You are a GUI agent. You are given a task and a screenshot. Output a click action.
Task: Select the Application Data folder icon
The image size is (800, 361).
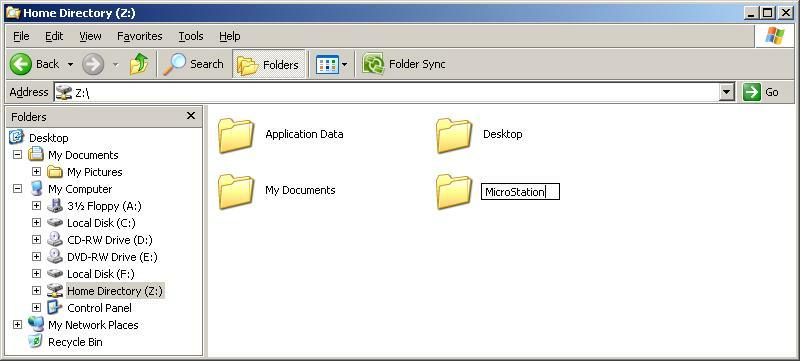tap(236, 135)
